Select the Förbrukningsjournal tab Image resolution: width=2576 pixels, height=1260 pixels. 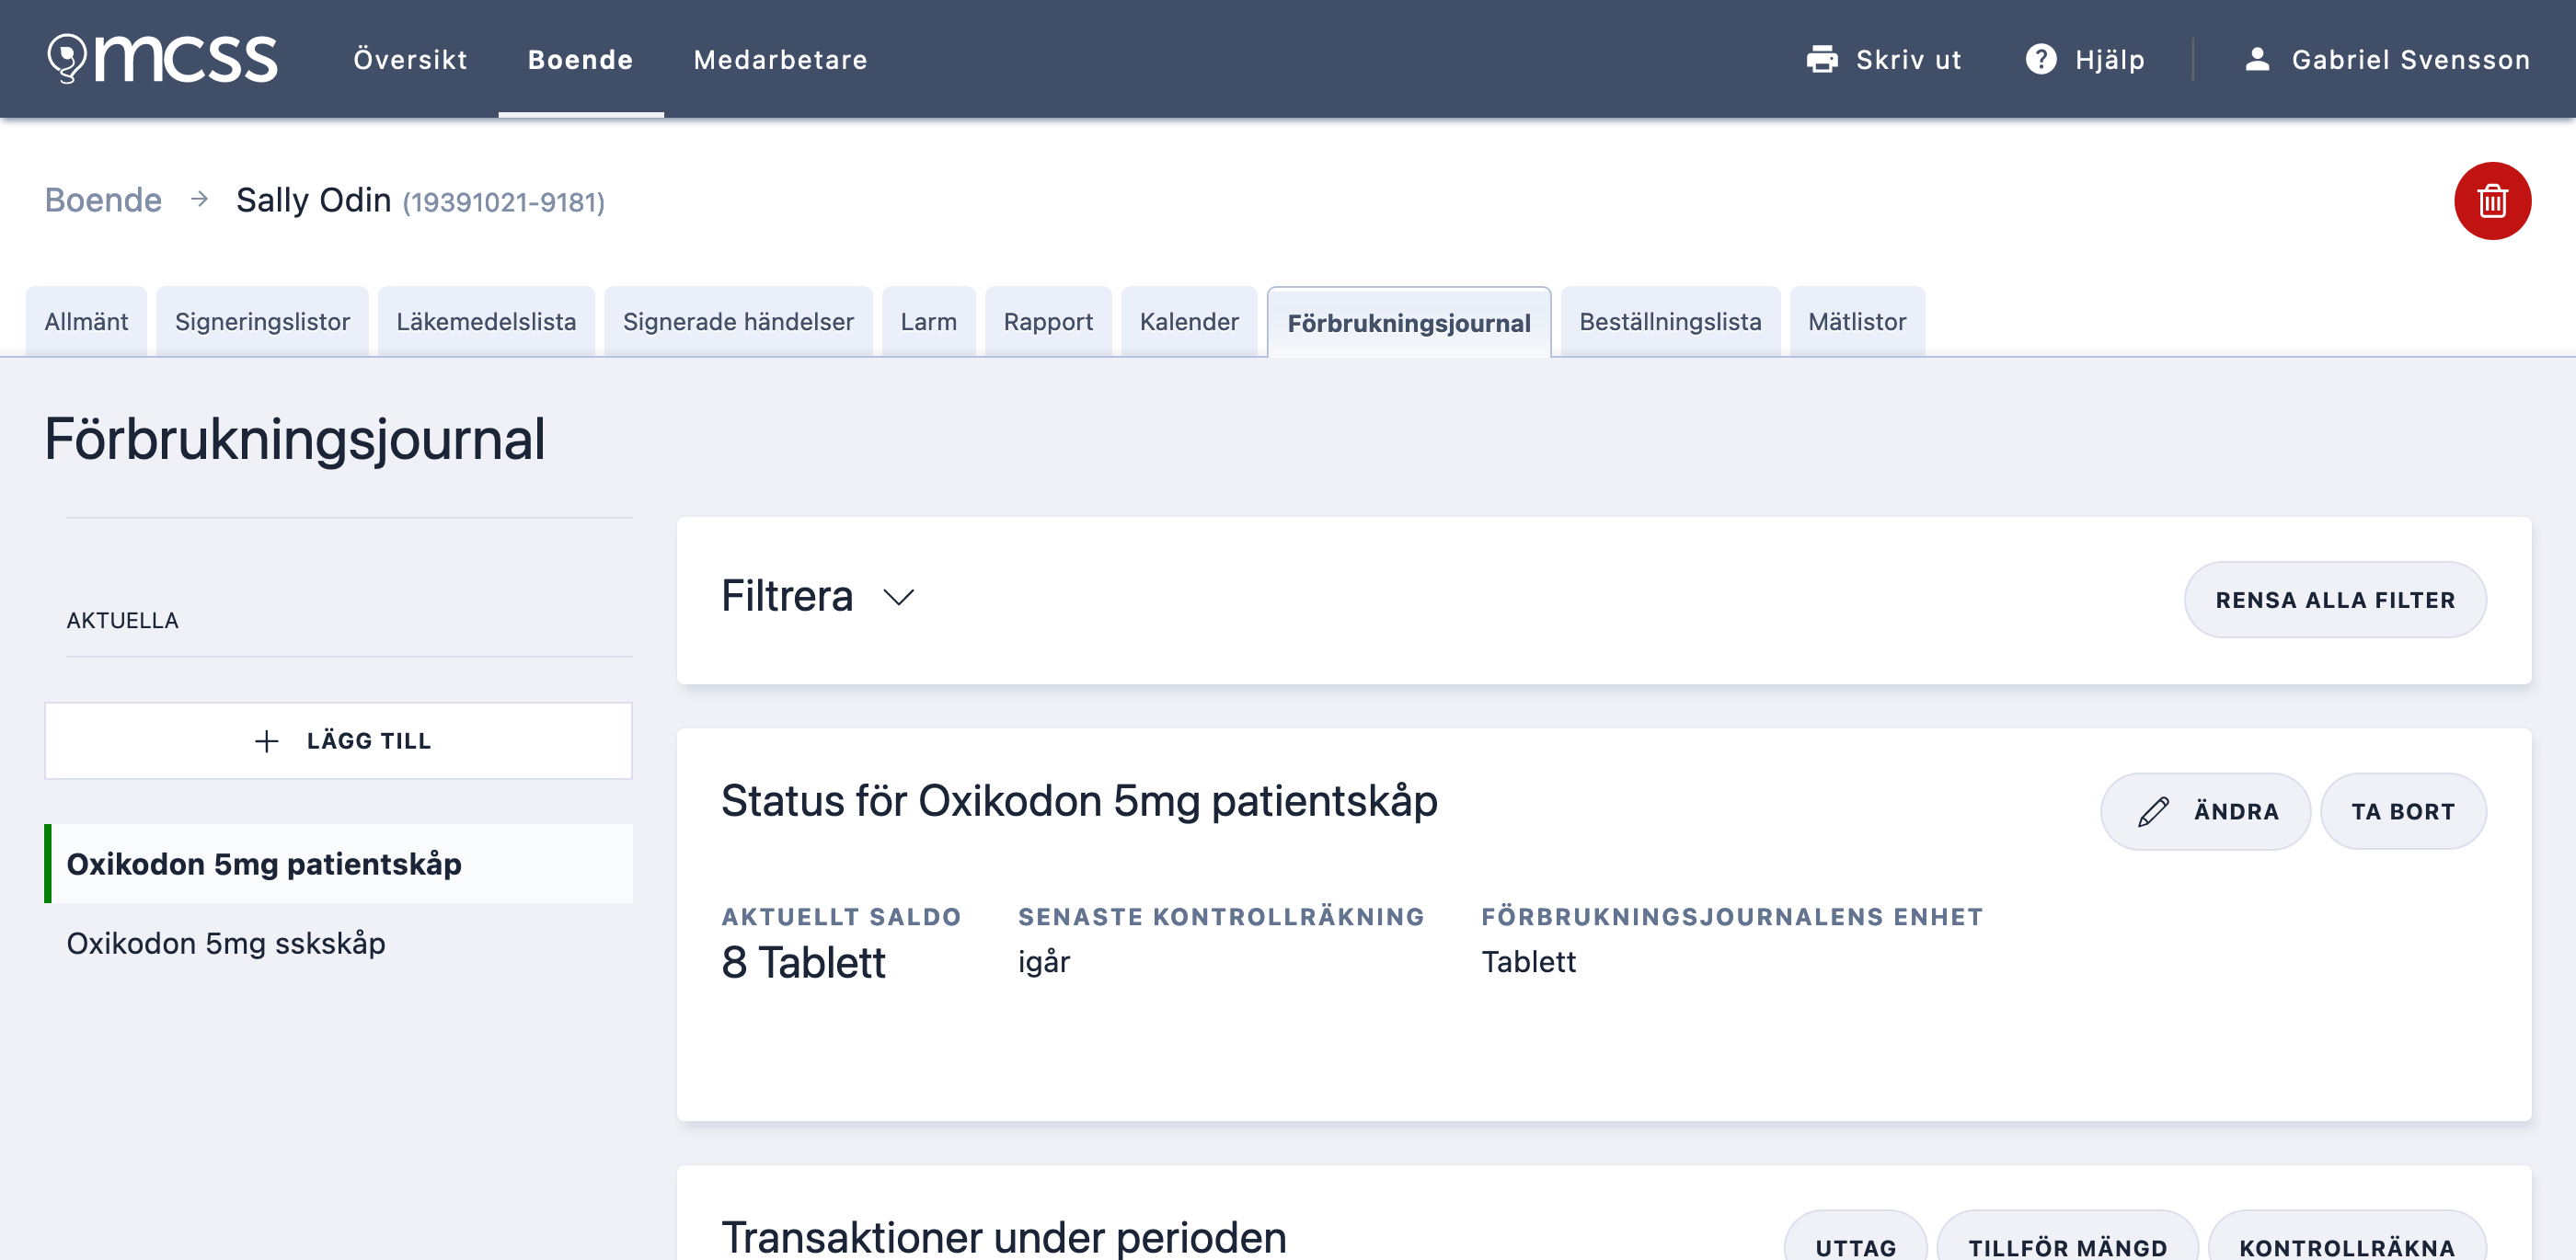1409,322
